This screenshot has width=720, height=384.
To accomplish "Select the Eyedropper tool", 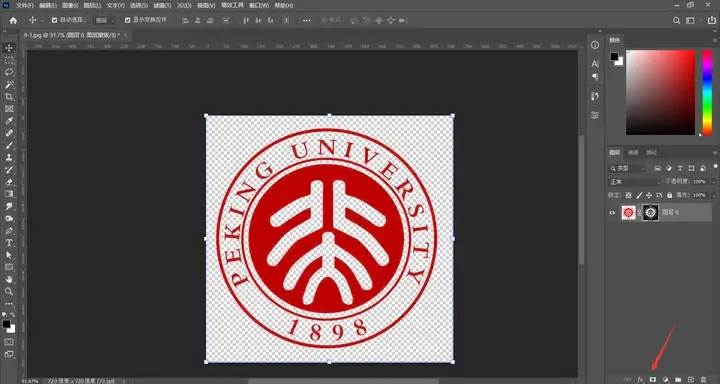I will click(x=9, y=121).
